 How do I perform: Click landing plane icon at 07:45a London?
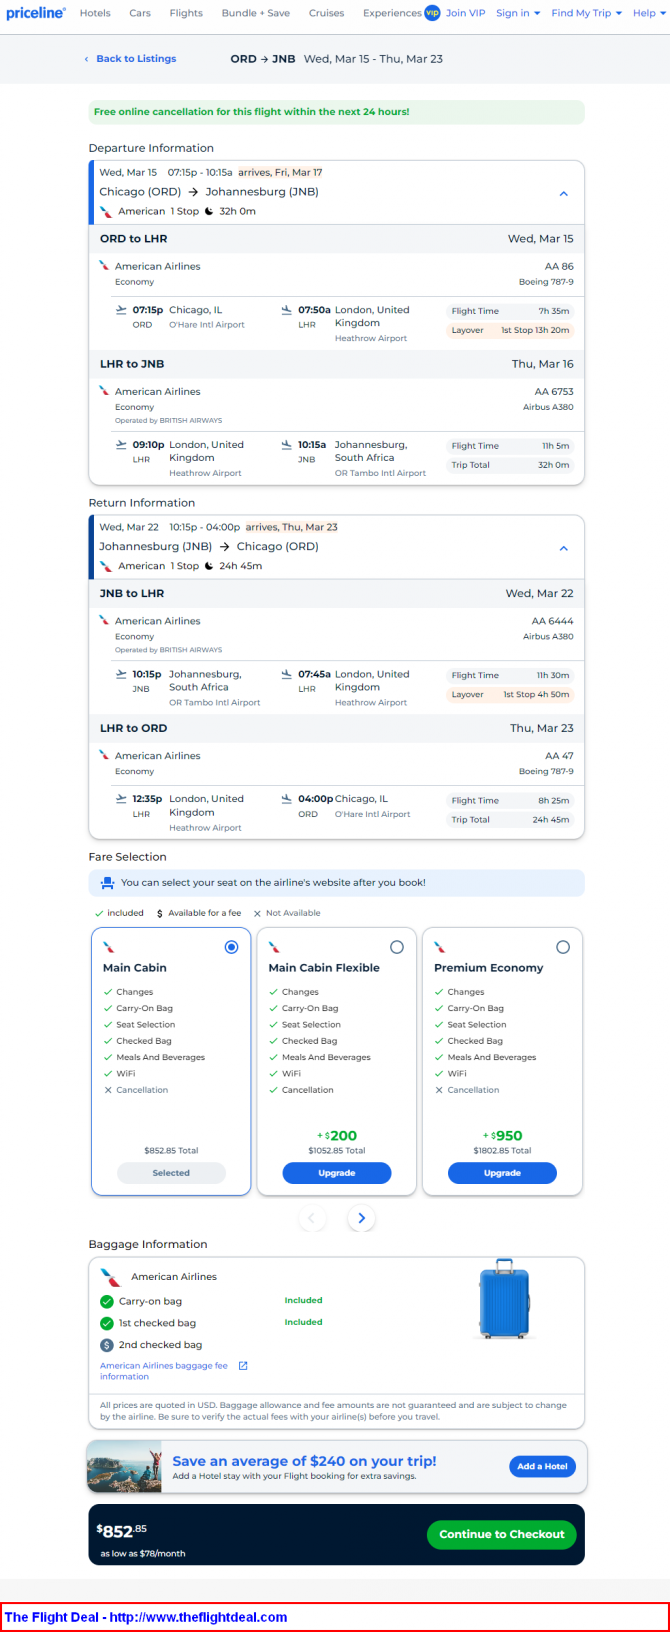point(287,674)
